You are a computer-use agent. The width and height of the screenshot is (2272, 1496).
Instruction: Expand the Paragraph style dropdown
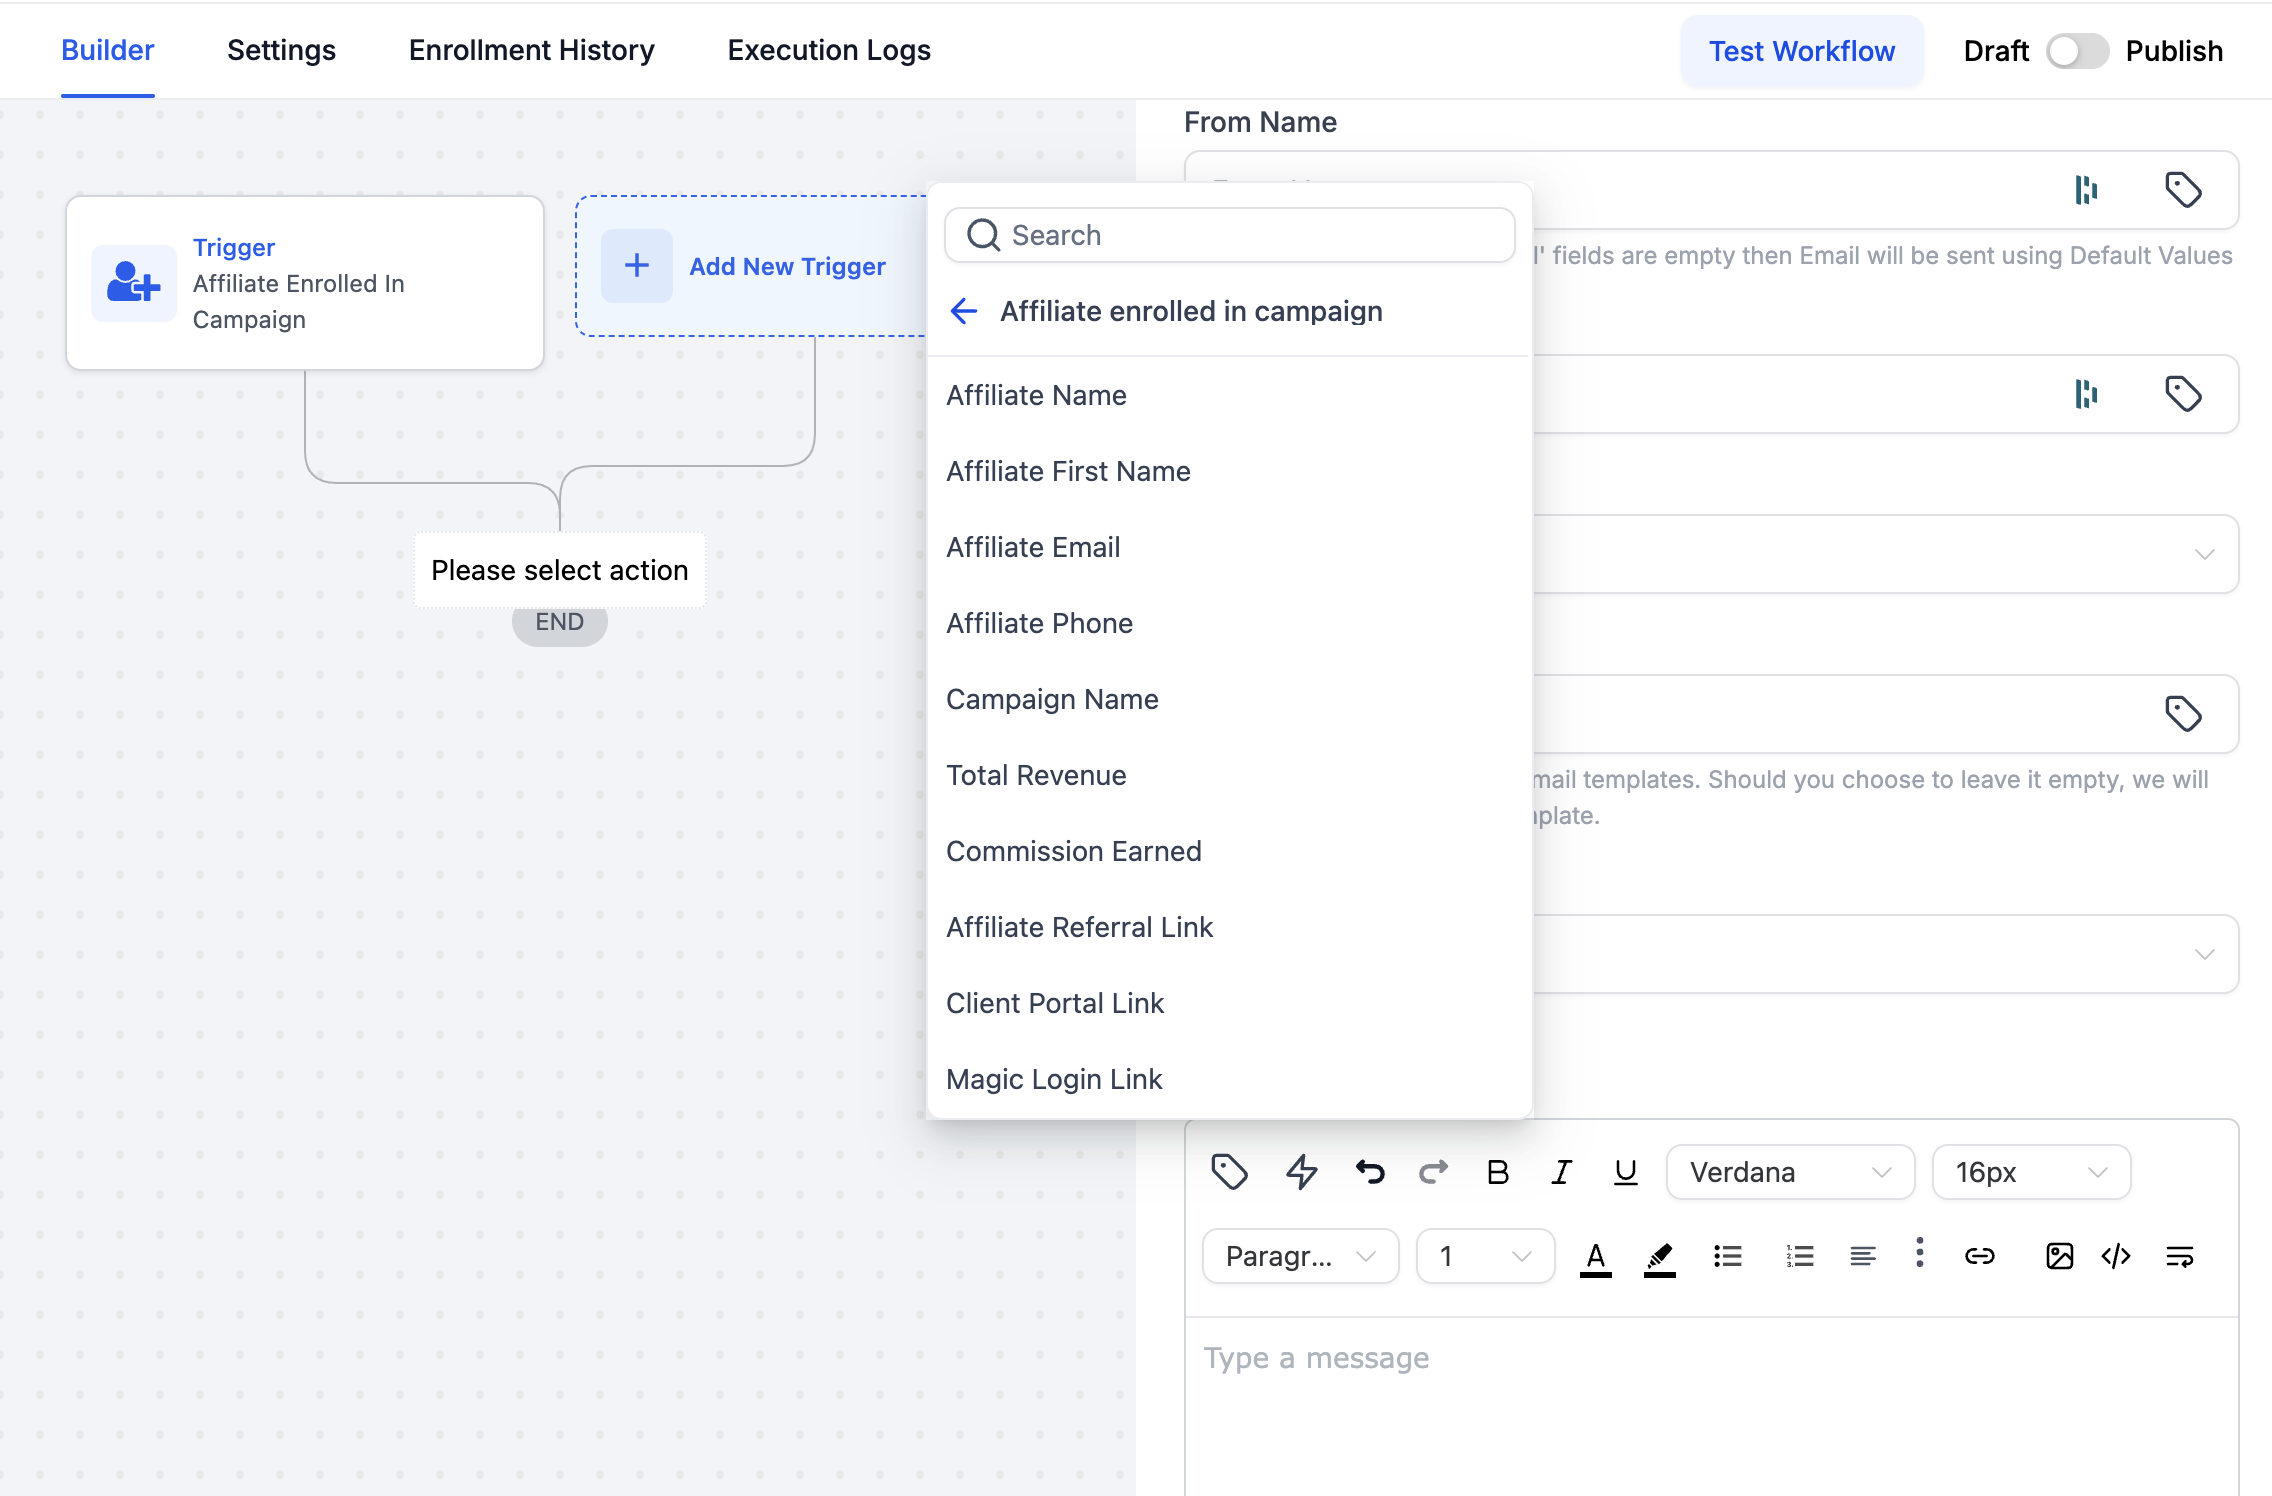(x=1299, y=1256)
